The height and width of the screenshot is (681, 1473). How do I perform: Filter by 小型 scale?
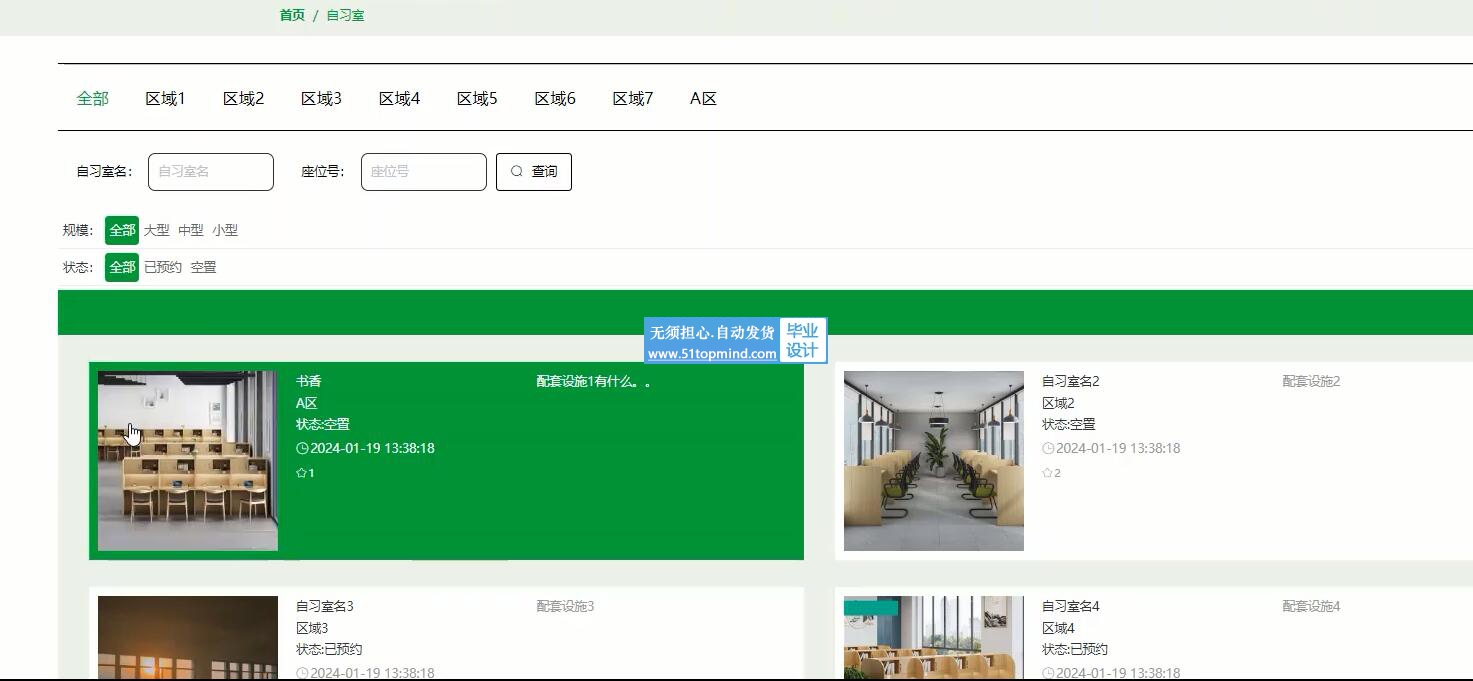click(x=225, y=230)
